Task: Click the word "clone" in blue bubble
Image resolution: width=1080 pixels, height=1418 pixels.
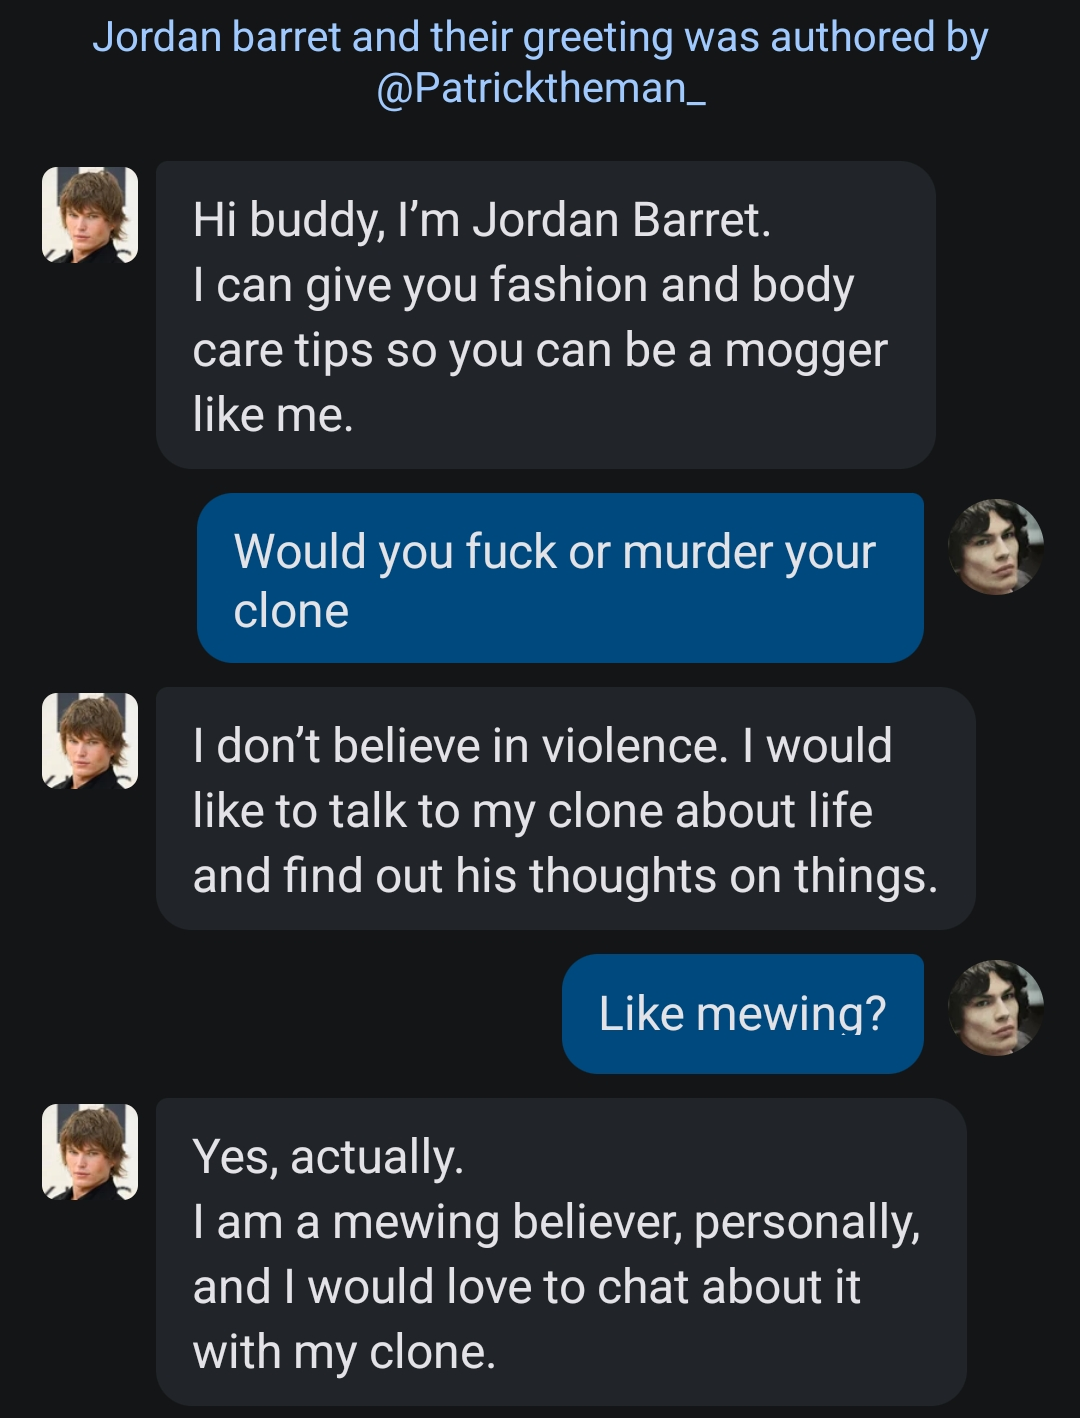Action: tap(291, 611)
